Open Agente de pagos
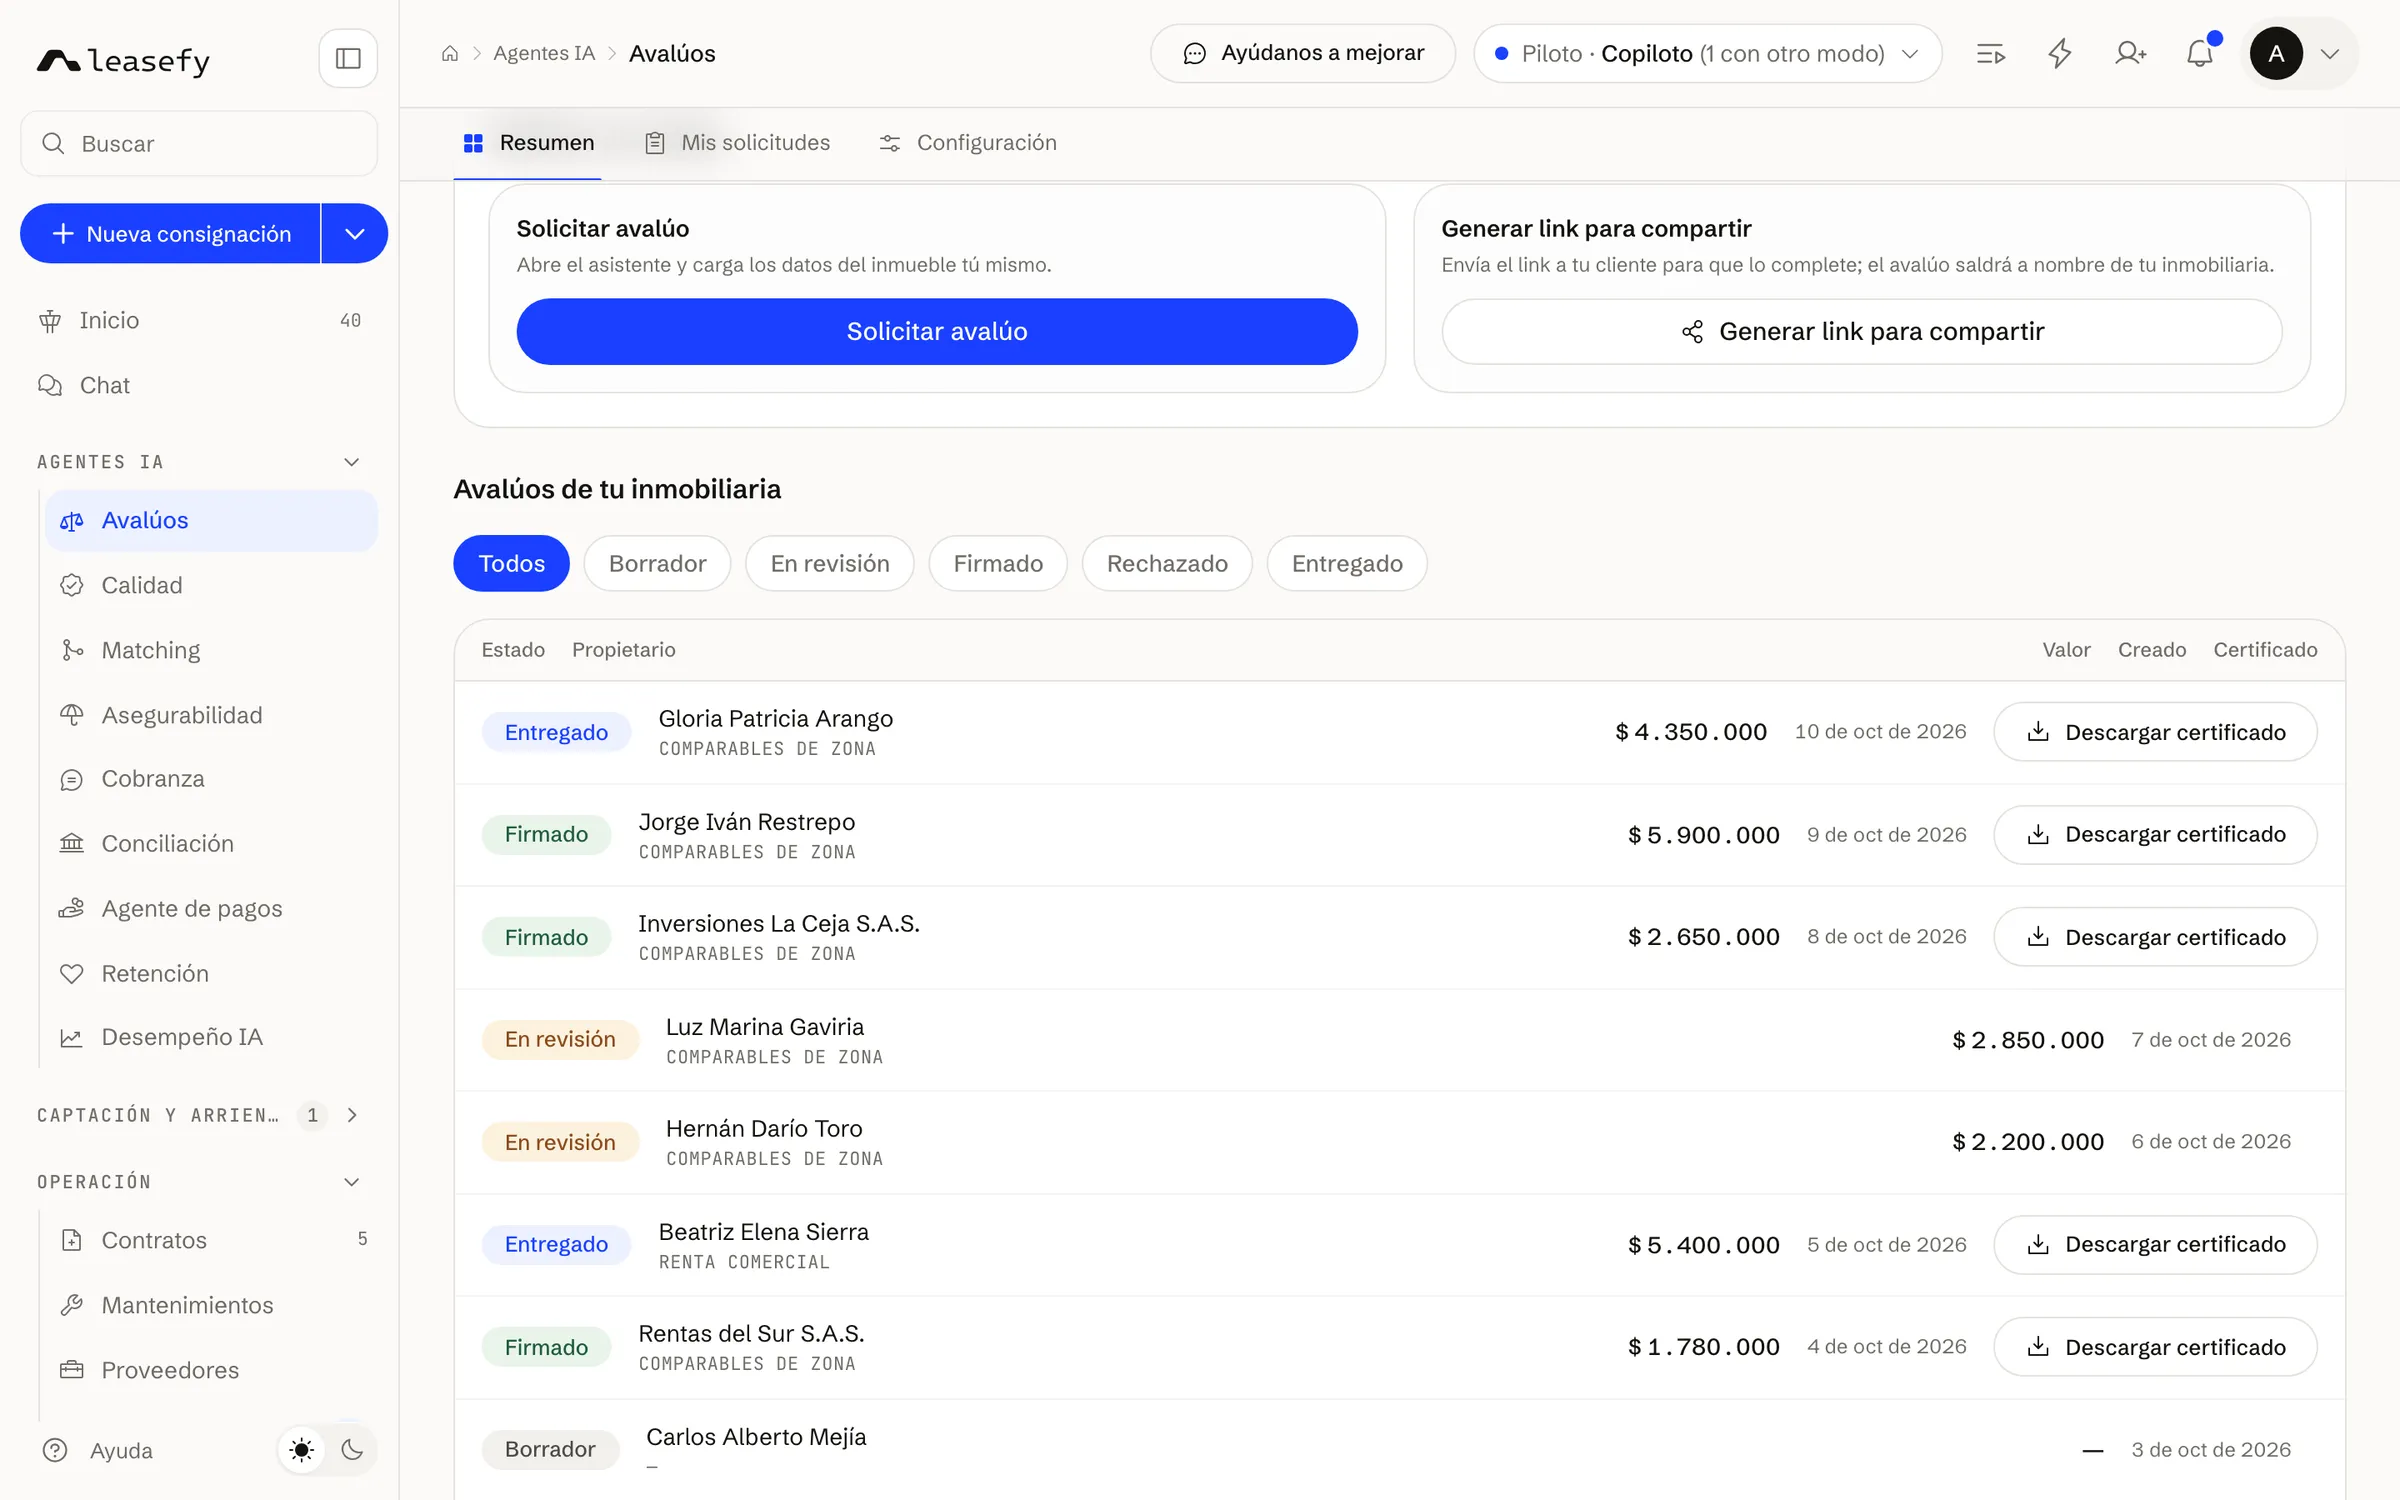2400x1500 pixels. tap(211, 909)
